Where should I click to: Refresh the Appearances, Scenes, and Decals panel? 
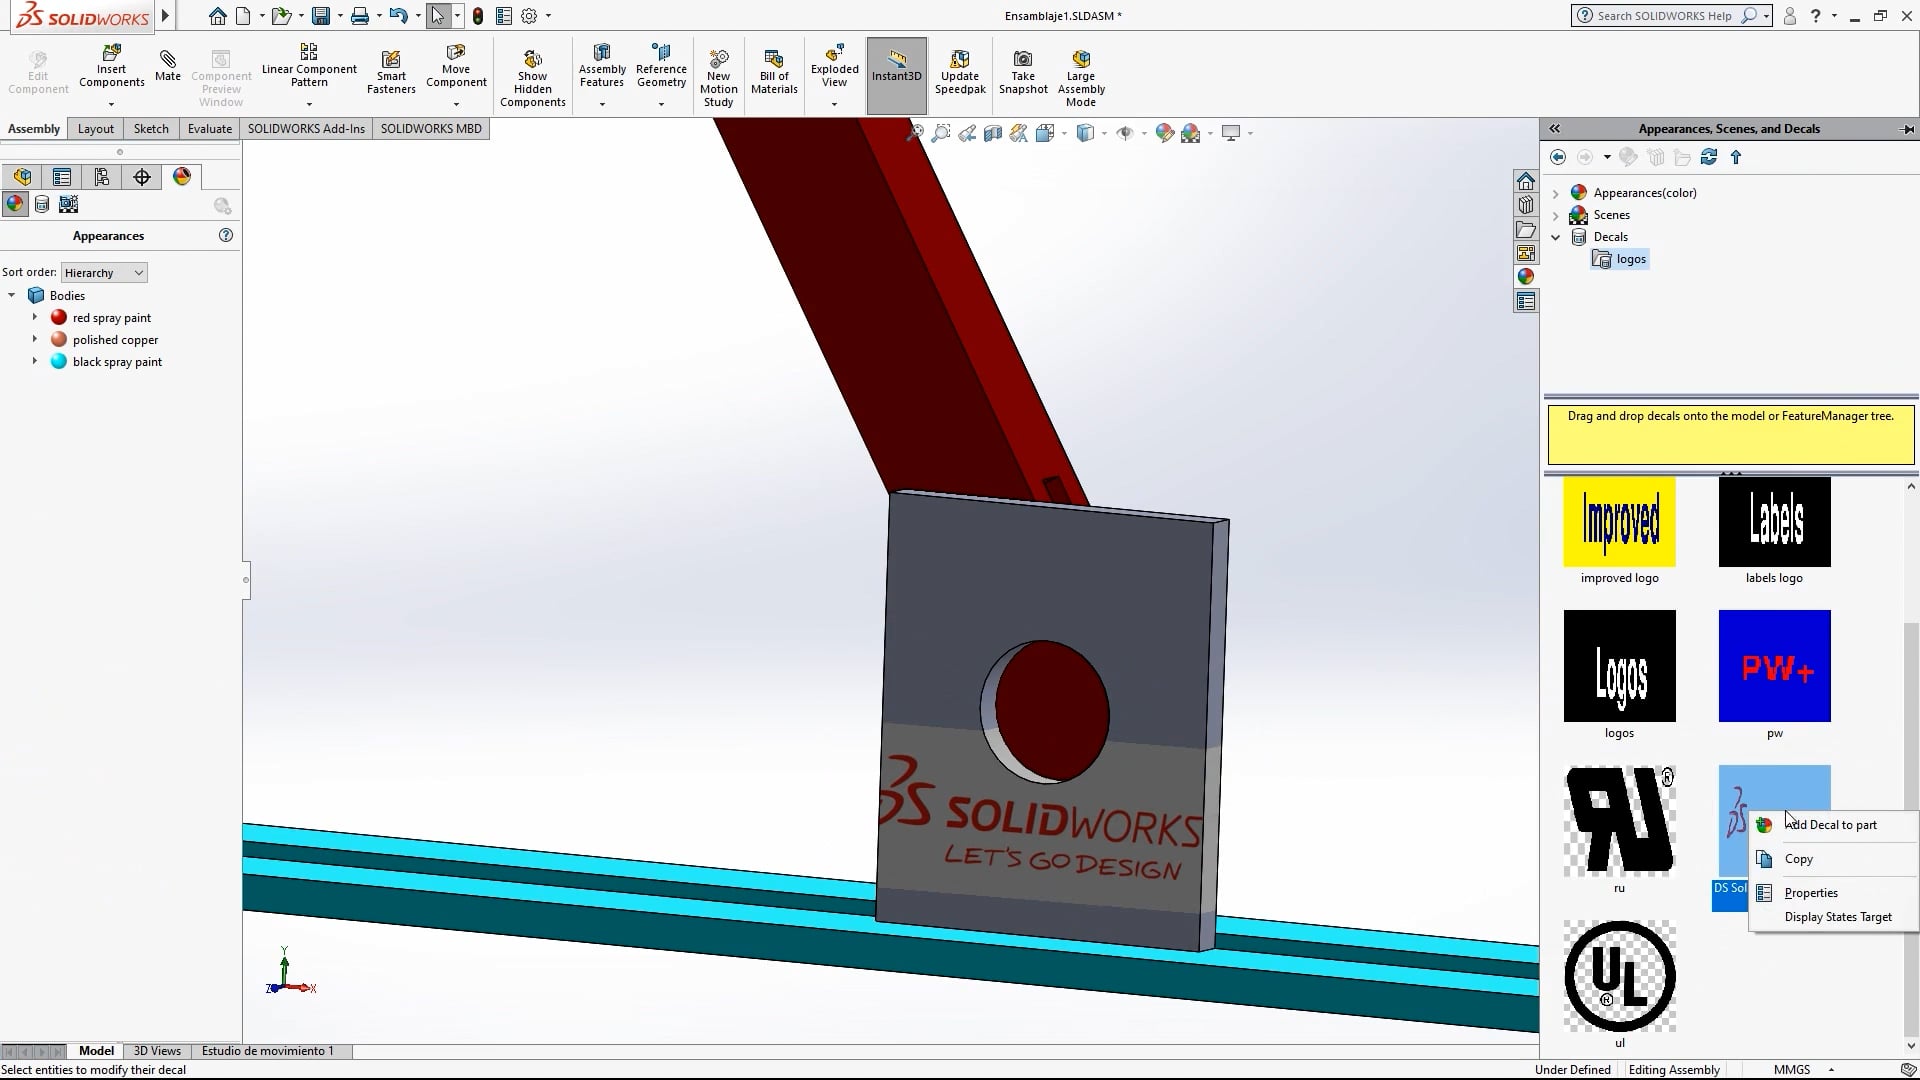(x=1709, y=157)
